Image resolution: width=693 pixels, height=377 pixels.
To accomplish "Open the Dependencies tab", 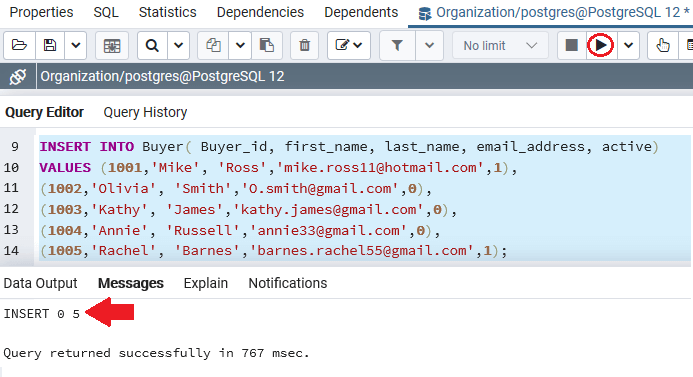I will 260,12.
